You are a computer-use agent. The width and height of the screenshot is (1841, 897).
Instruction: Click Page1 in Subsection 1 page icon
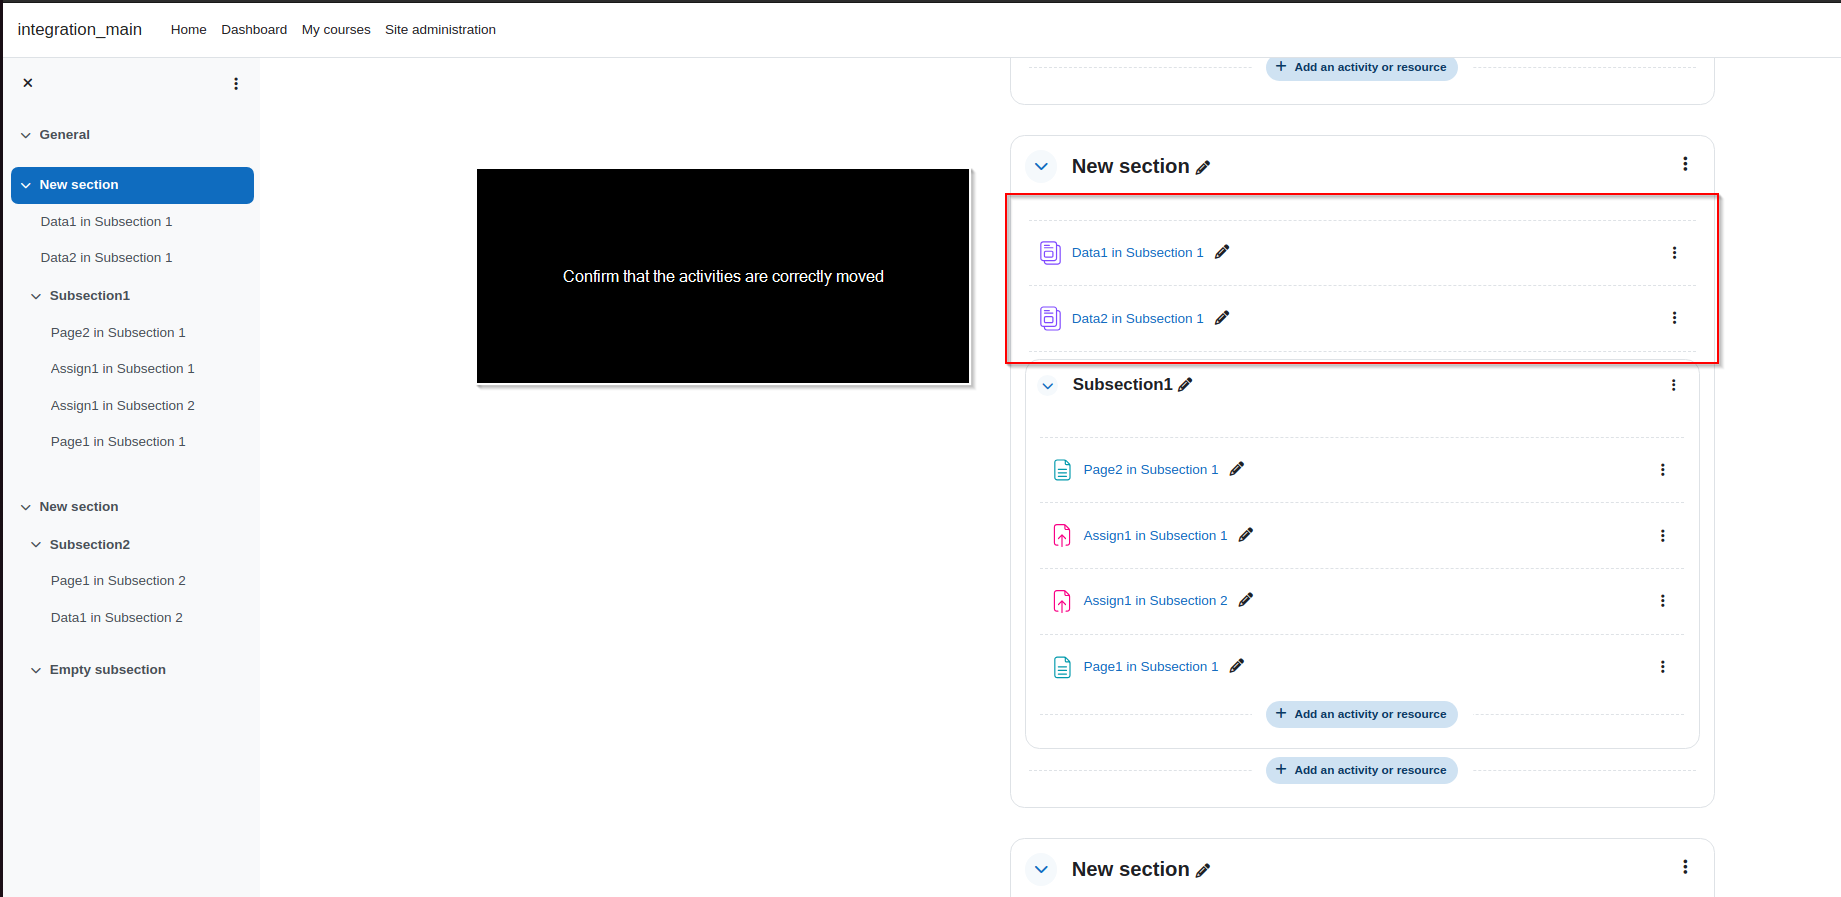point(1062,667)
